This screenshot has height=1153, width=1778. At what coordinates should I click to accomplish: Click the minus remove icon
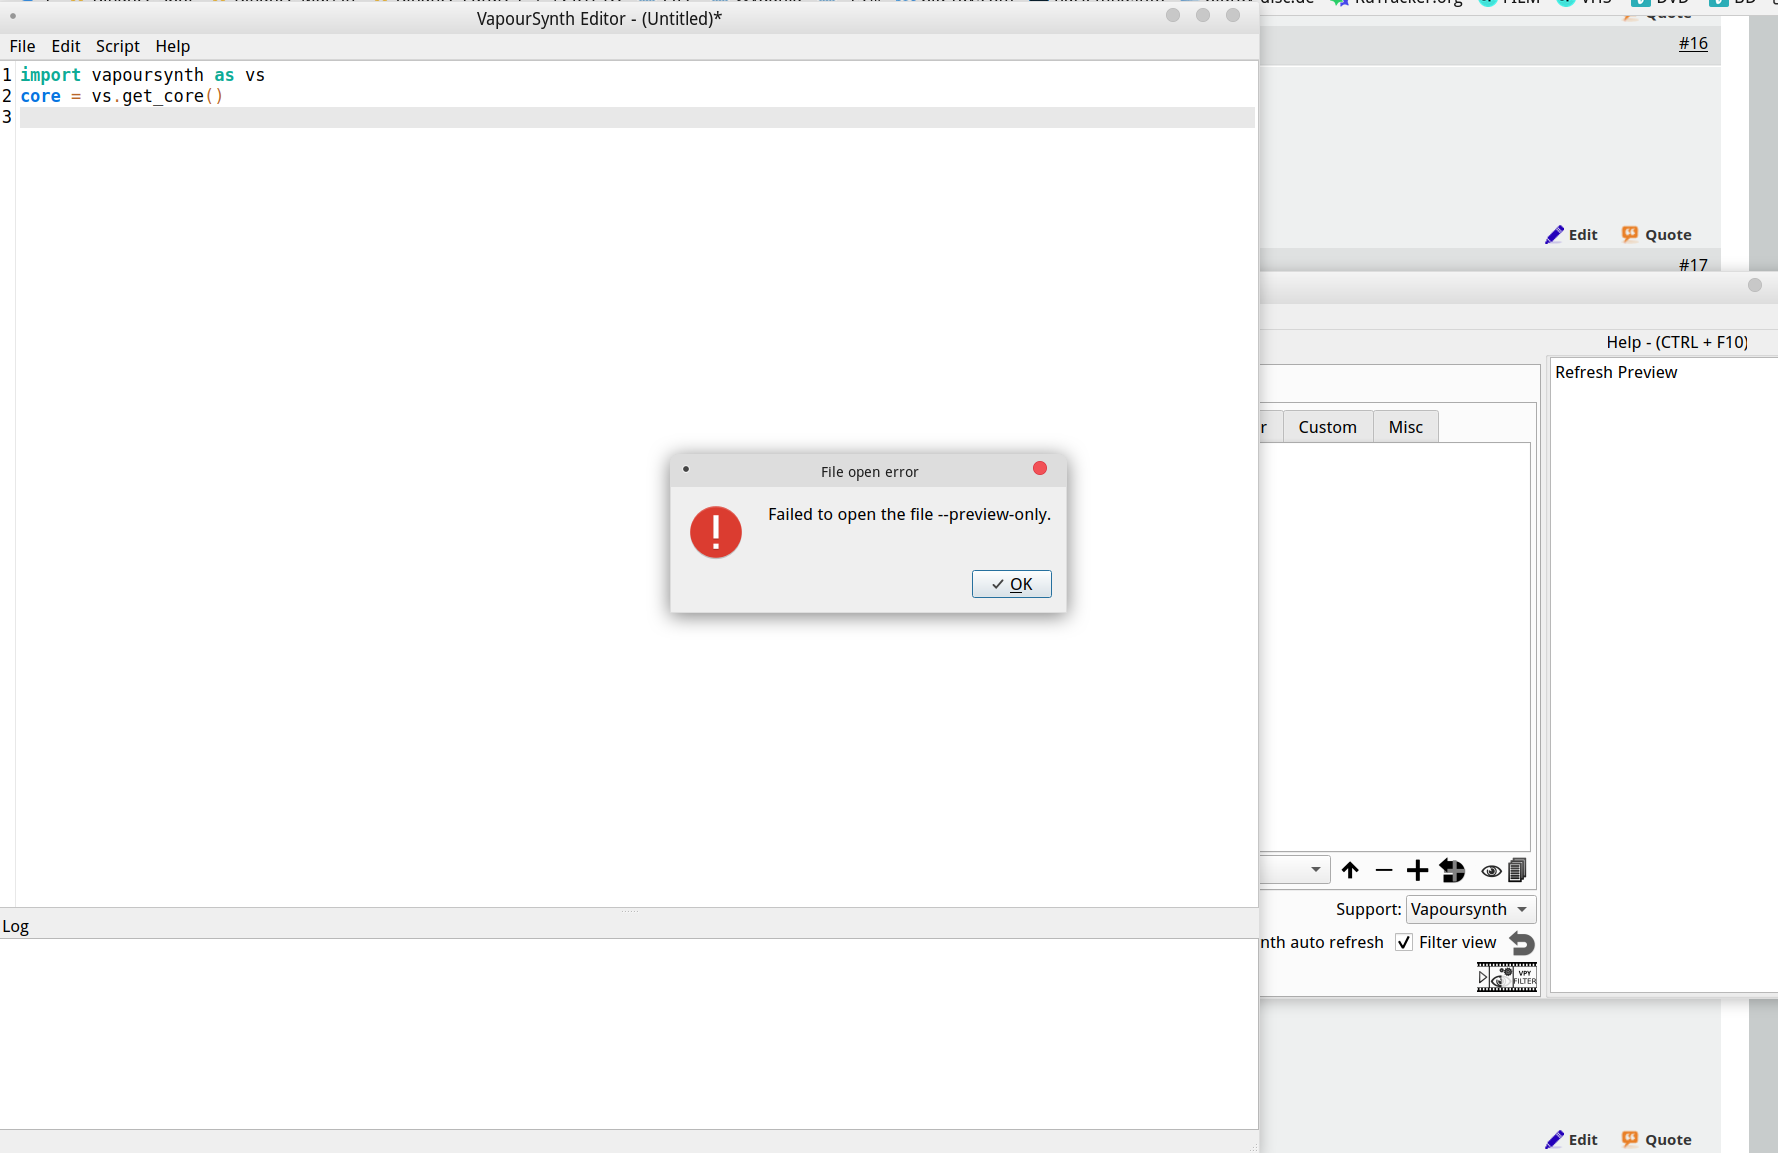pyautogui.click(x=1383, y=870)
